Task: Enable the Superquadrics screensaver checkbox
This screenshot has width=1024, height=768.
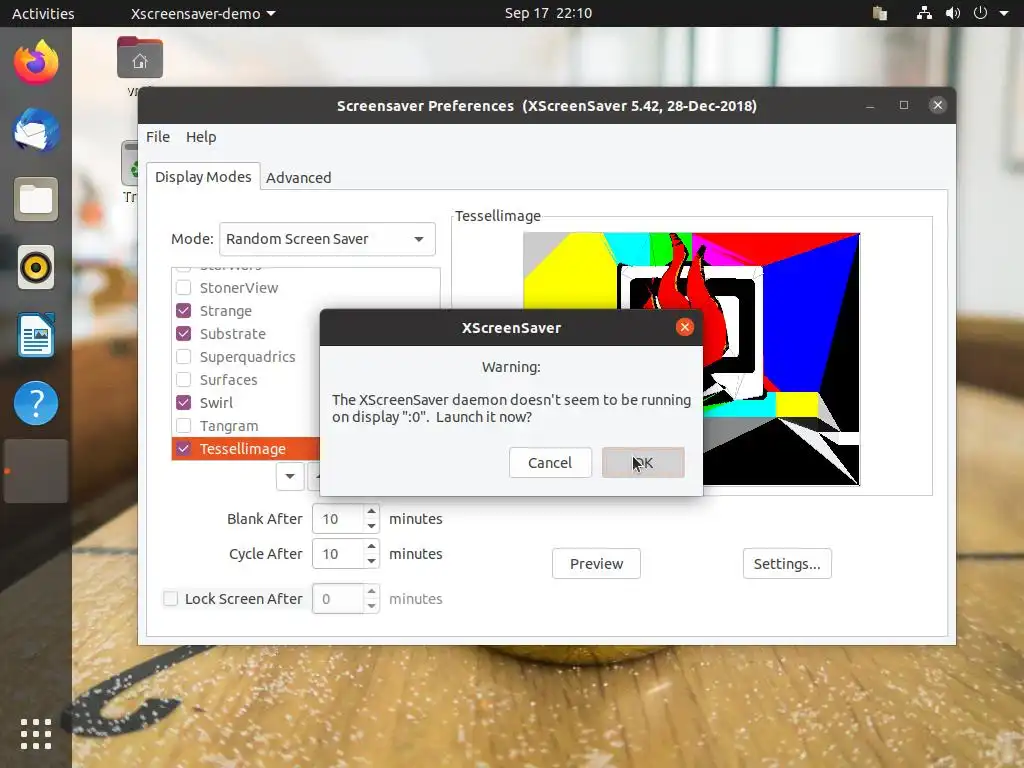Action: coord(184,357)
